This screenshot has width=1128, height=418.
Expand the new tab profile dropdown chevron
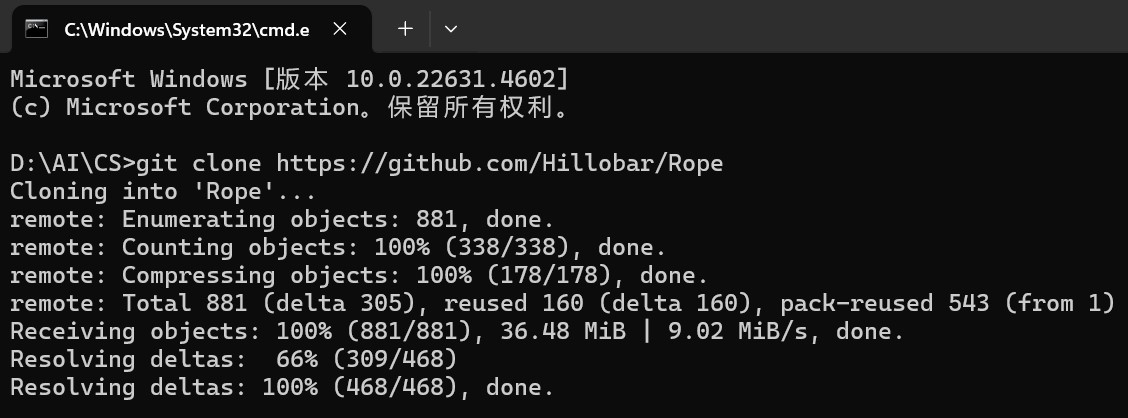click(x=451, y=29)
